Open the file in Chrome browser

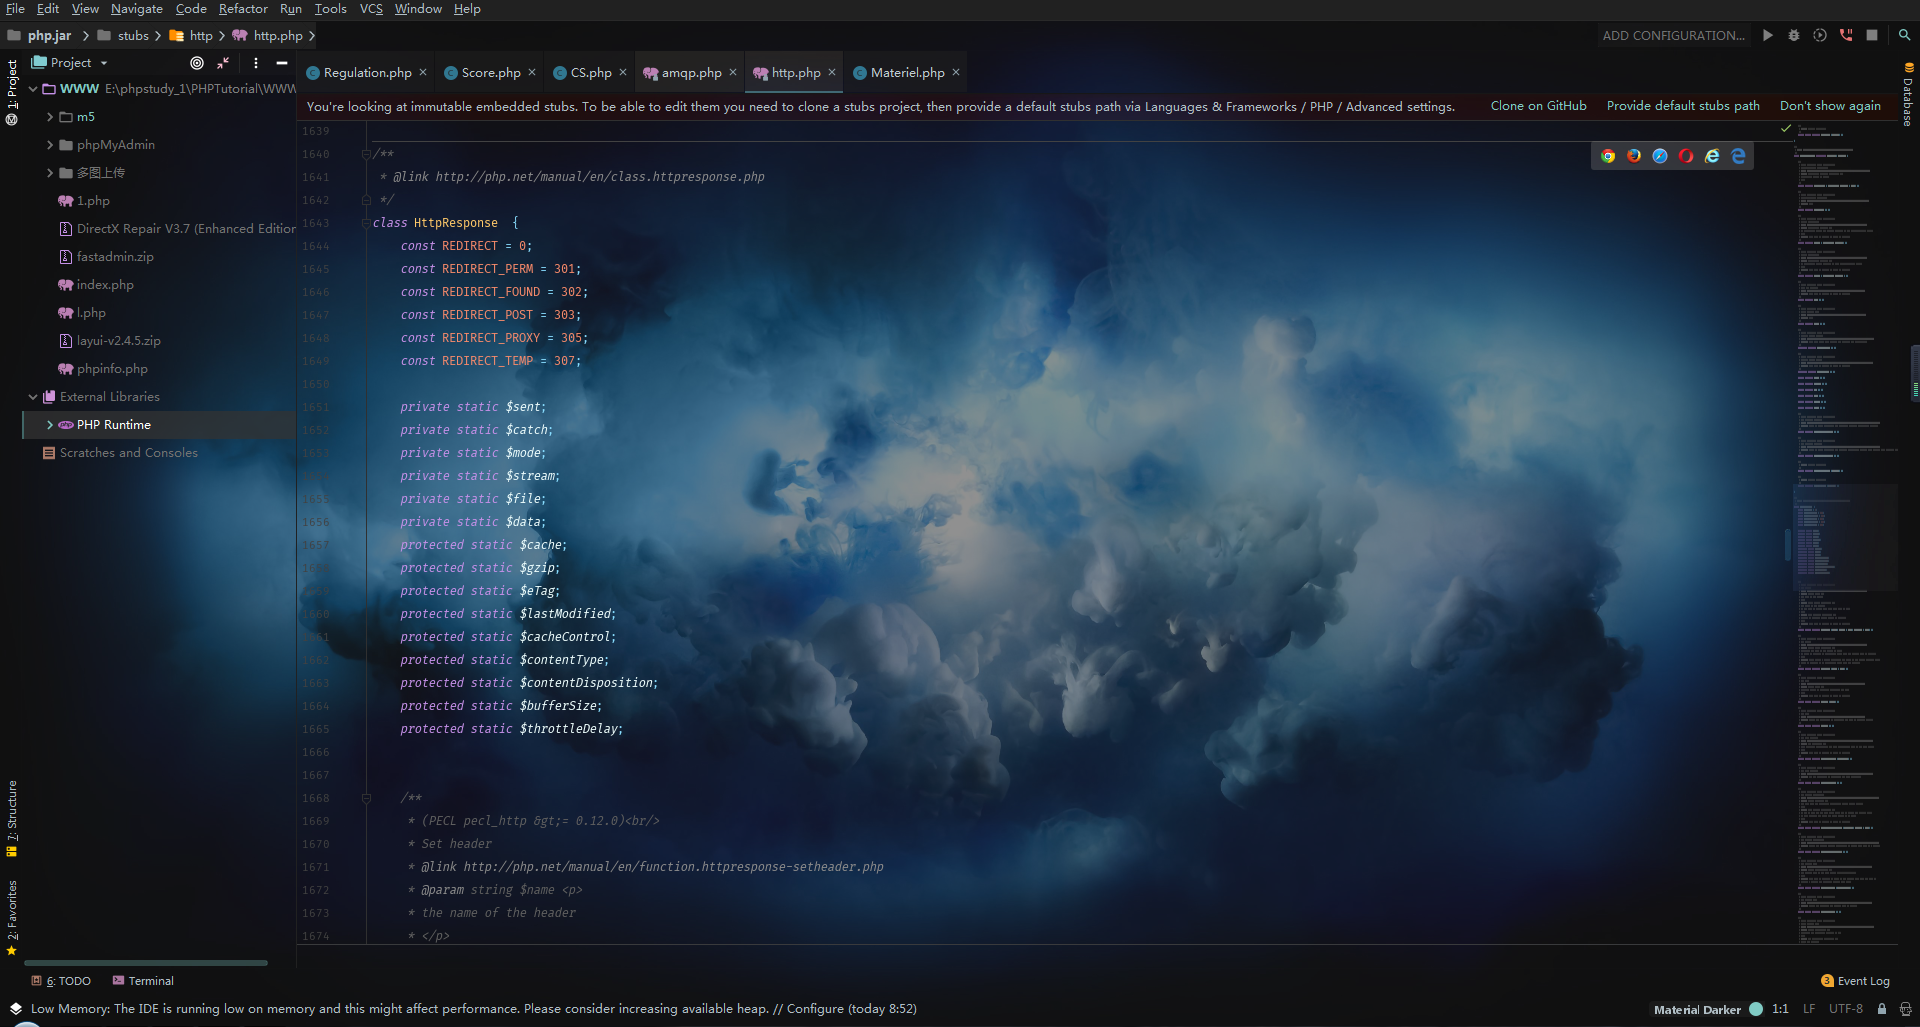(1608, 156)
